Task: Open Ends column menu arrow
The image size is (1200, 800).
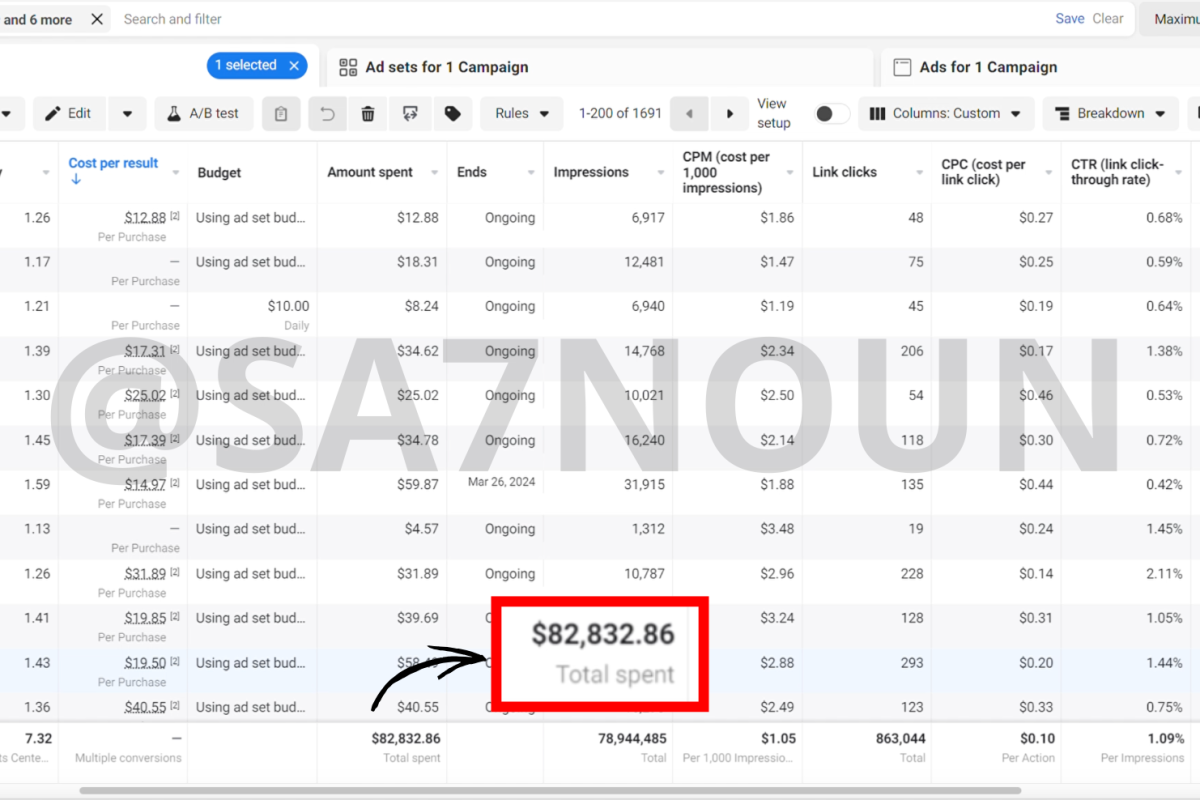Action: [x=531, y=173]
